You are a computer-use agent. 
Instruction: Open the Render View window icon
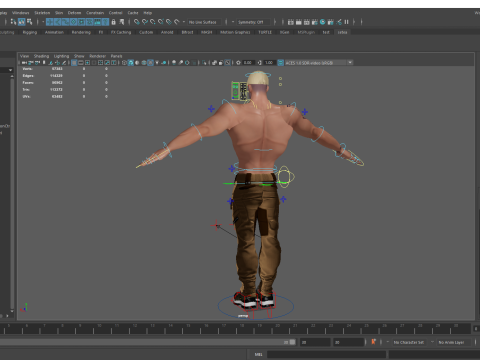[291, 22]
